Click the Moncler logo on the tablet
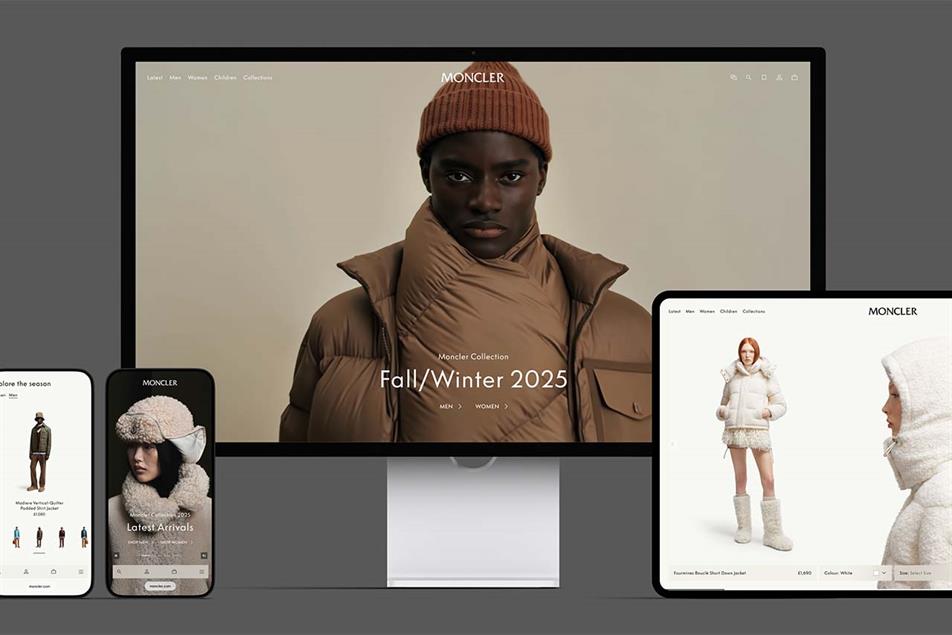The width and height of the screenshot is (952, 635). 892,311
